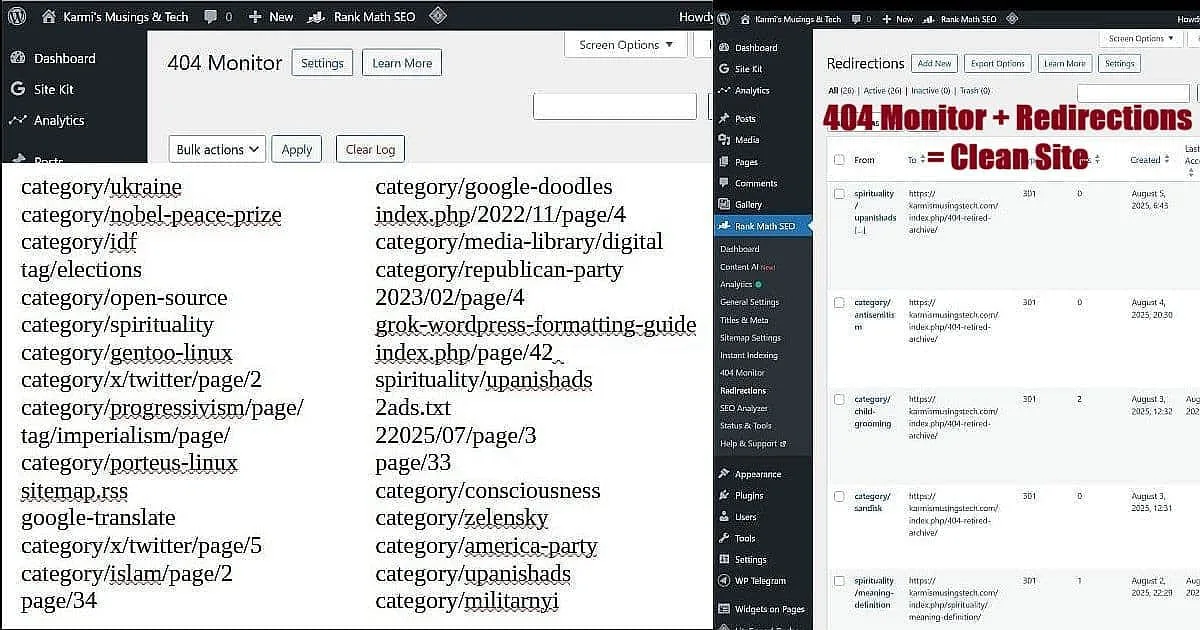The width and height of the screenshot is (1200, 630).
Task: Click the diamond icon in 404 Monitor window admin bar
Action: tap(437, 16)
